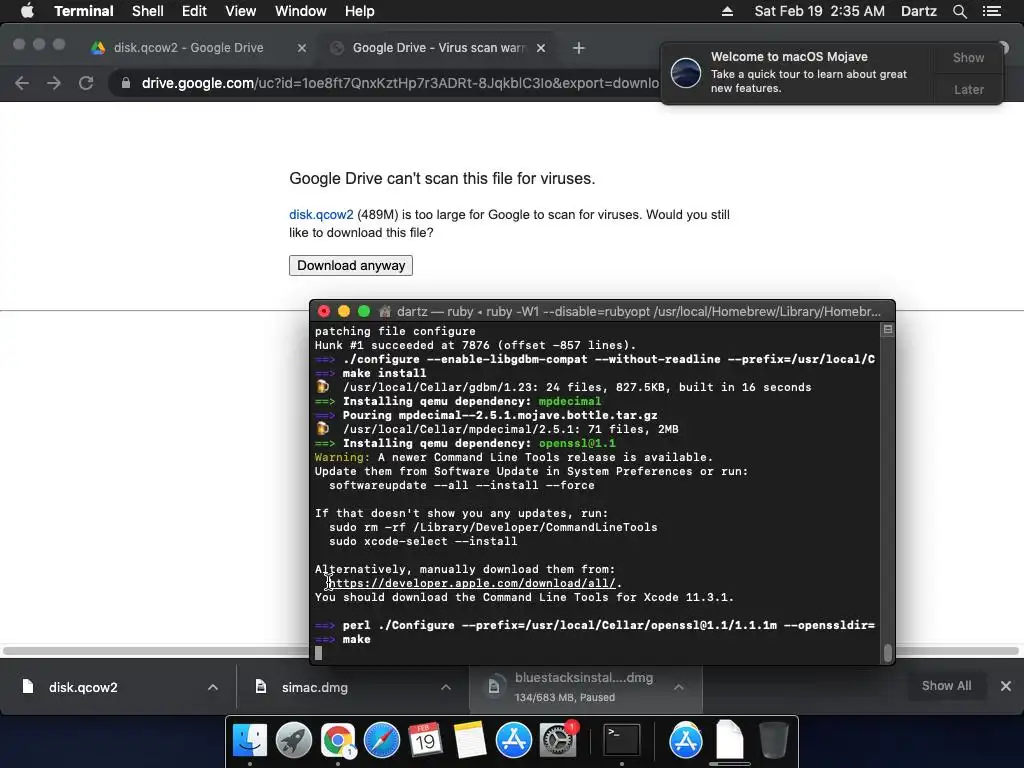Click 'softwareupdate --all --install --force' text

point(462,485)
